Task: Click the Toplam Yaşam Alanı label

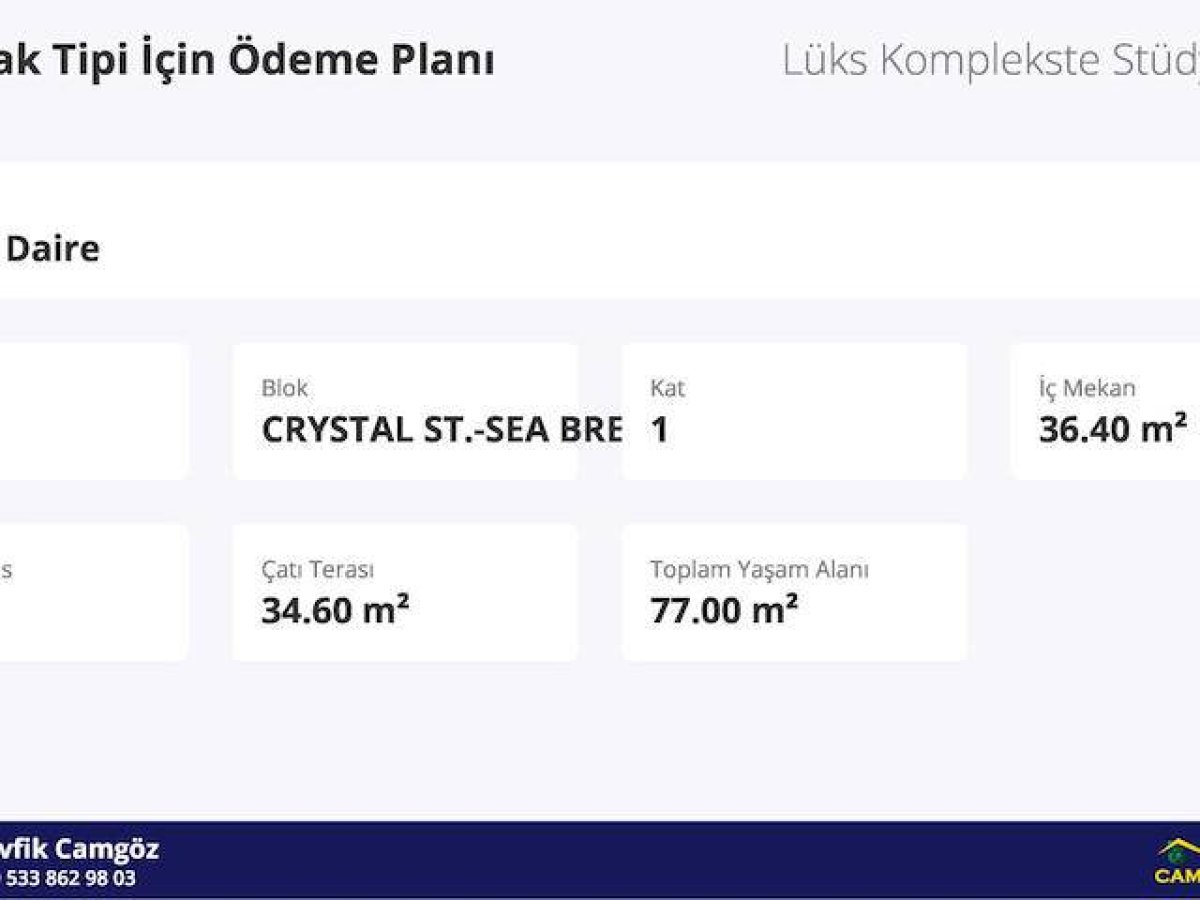Action: point(759,570)
